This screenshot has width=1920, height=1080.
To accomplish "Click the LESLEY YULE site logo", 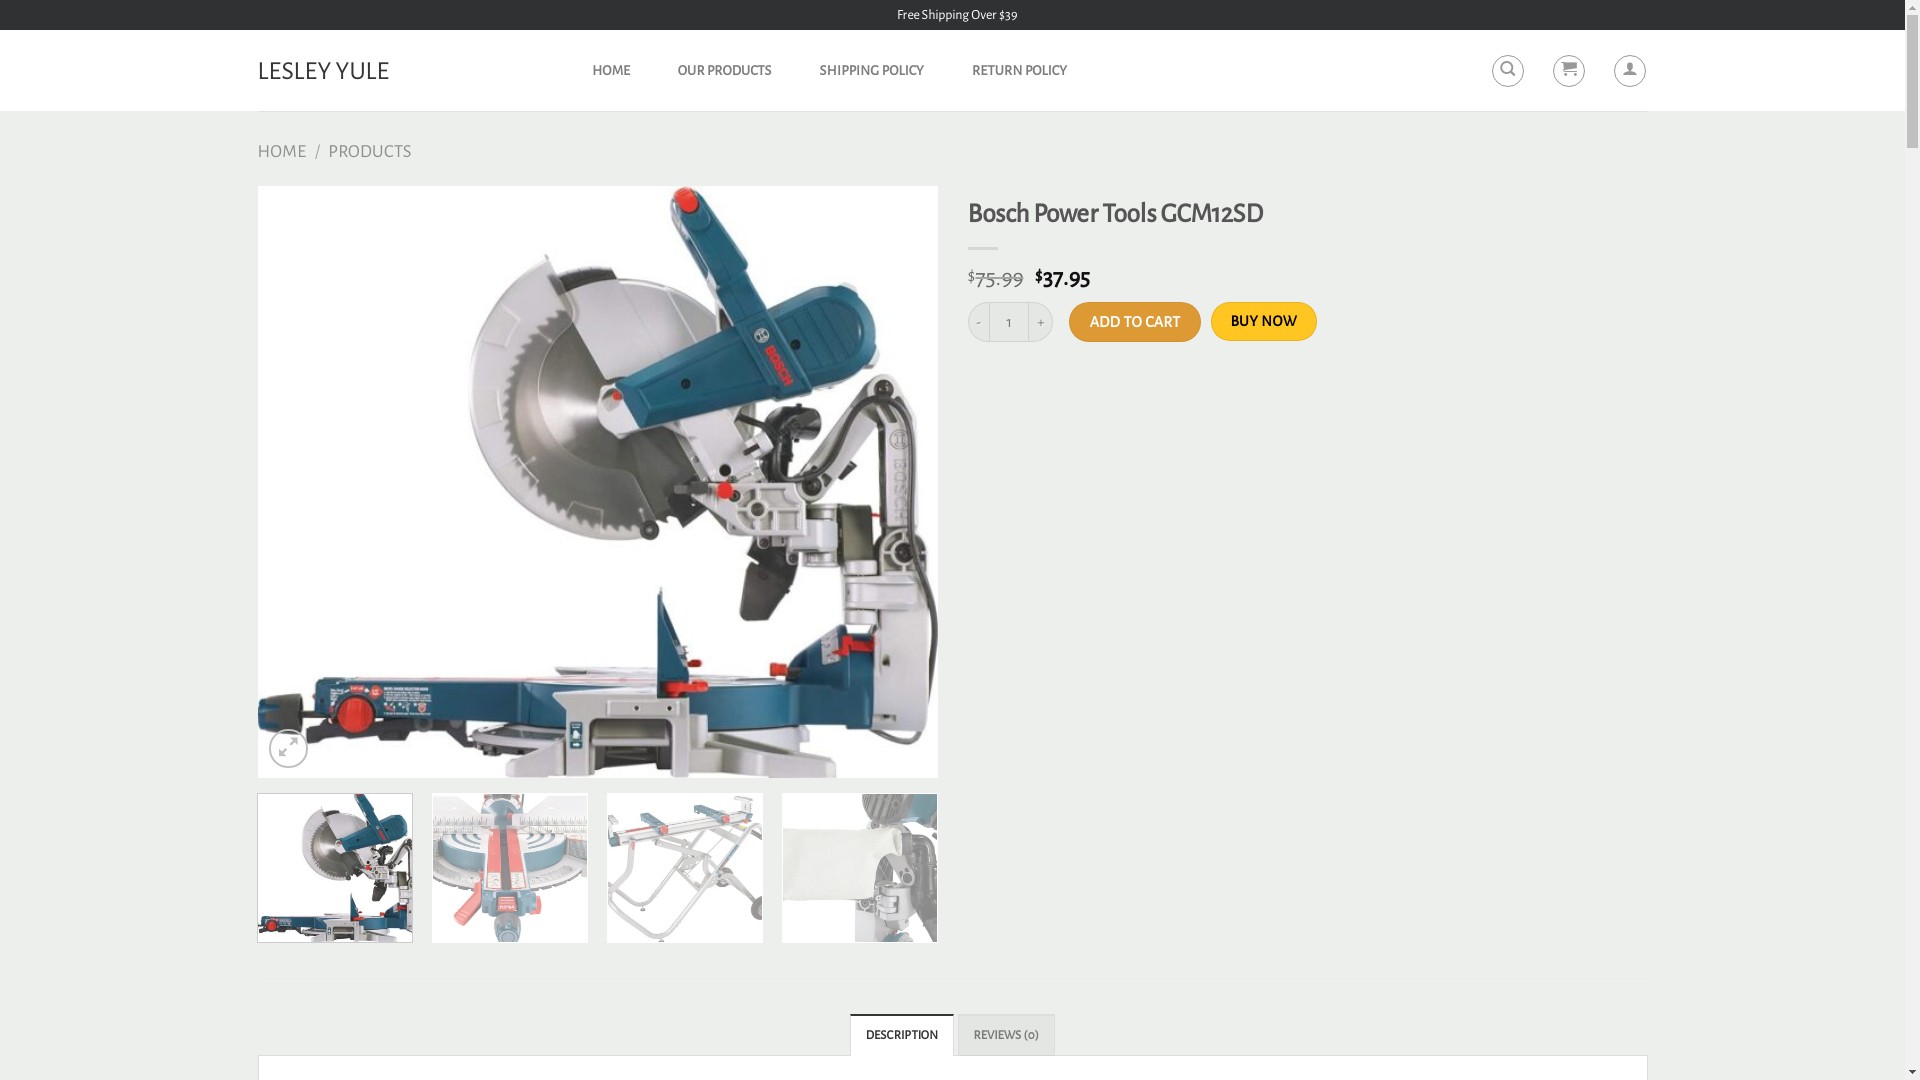I will pyautogui.click(x=323, y=71).
